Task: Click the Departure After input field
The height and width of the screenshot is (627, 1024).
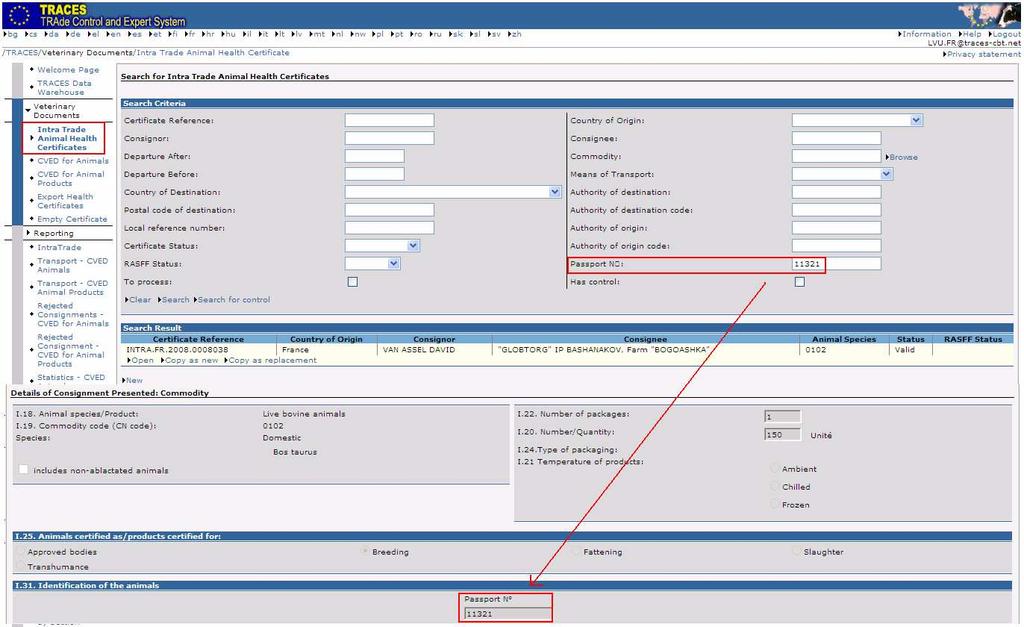Action: pyautogui.click(x=374, y=156)
